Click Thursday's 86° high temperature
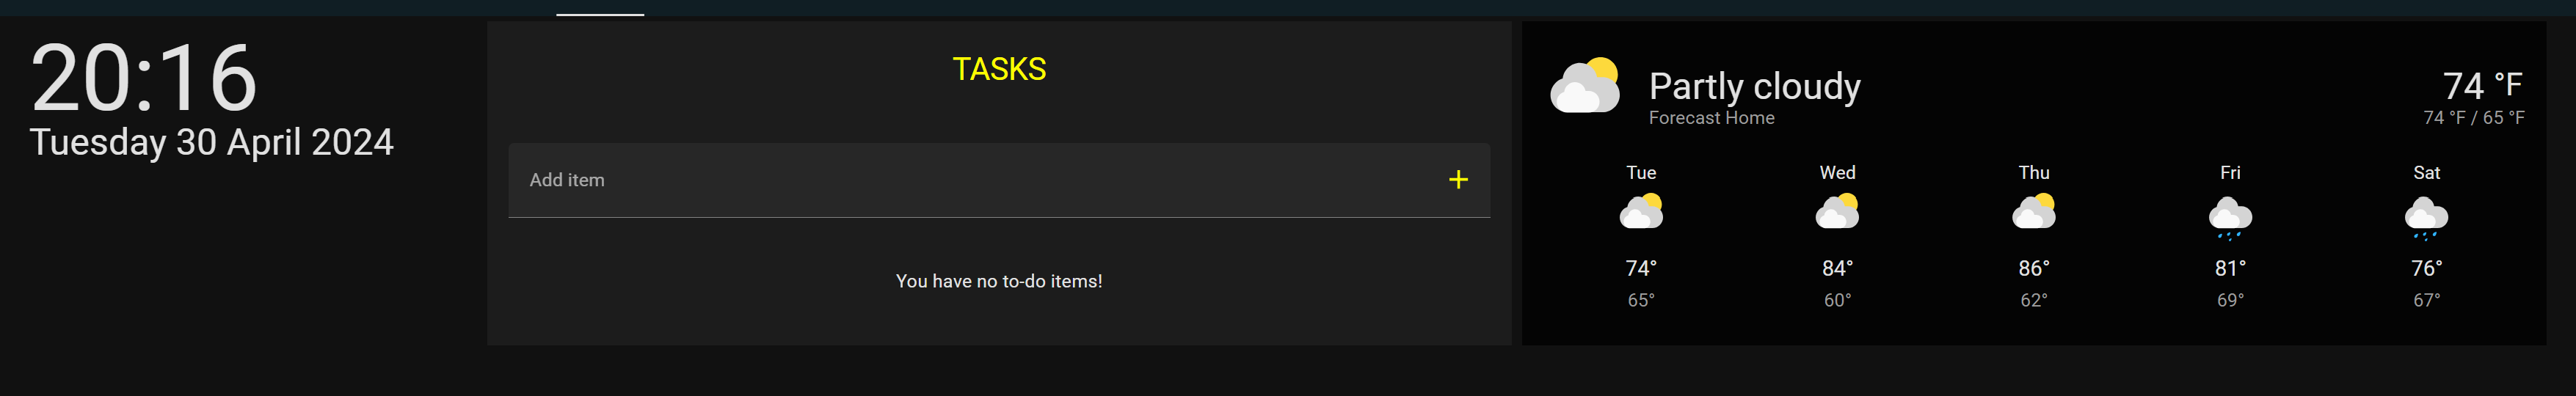This screenshot has width=2576, height=396. point(2033,268)
